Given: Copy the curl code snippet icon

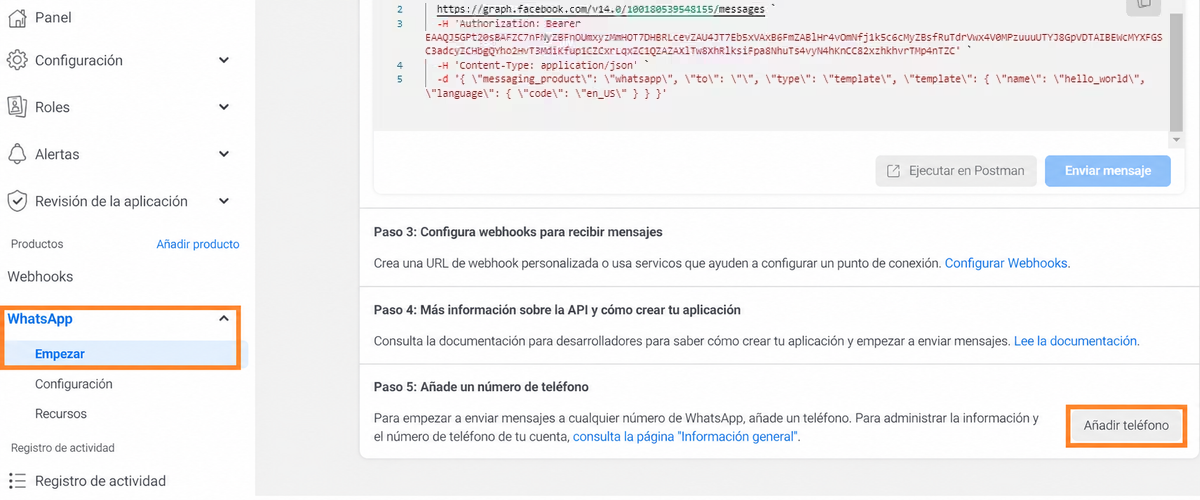Looking at the screenshot, I should tap(1143, 5).
